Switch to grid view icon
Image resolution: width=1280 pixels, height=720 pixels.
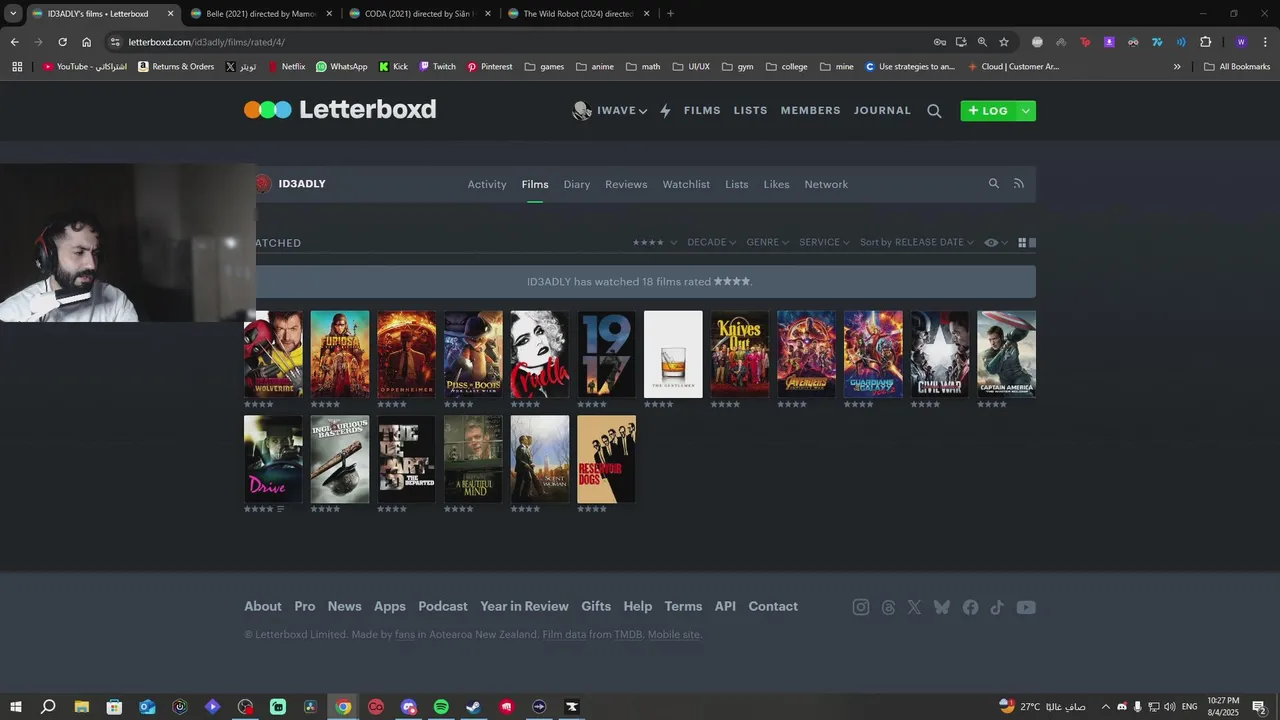pyautogui.click(x=1022, y=242)
